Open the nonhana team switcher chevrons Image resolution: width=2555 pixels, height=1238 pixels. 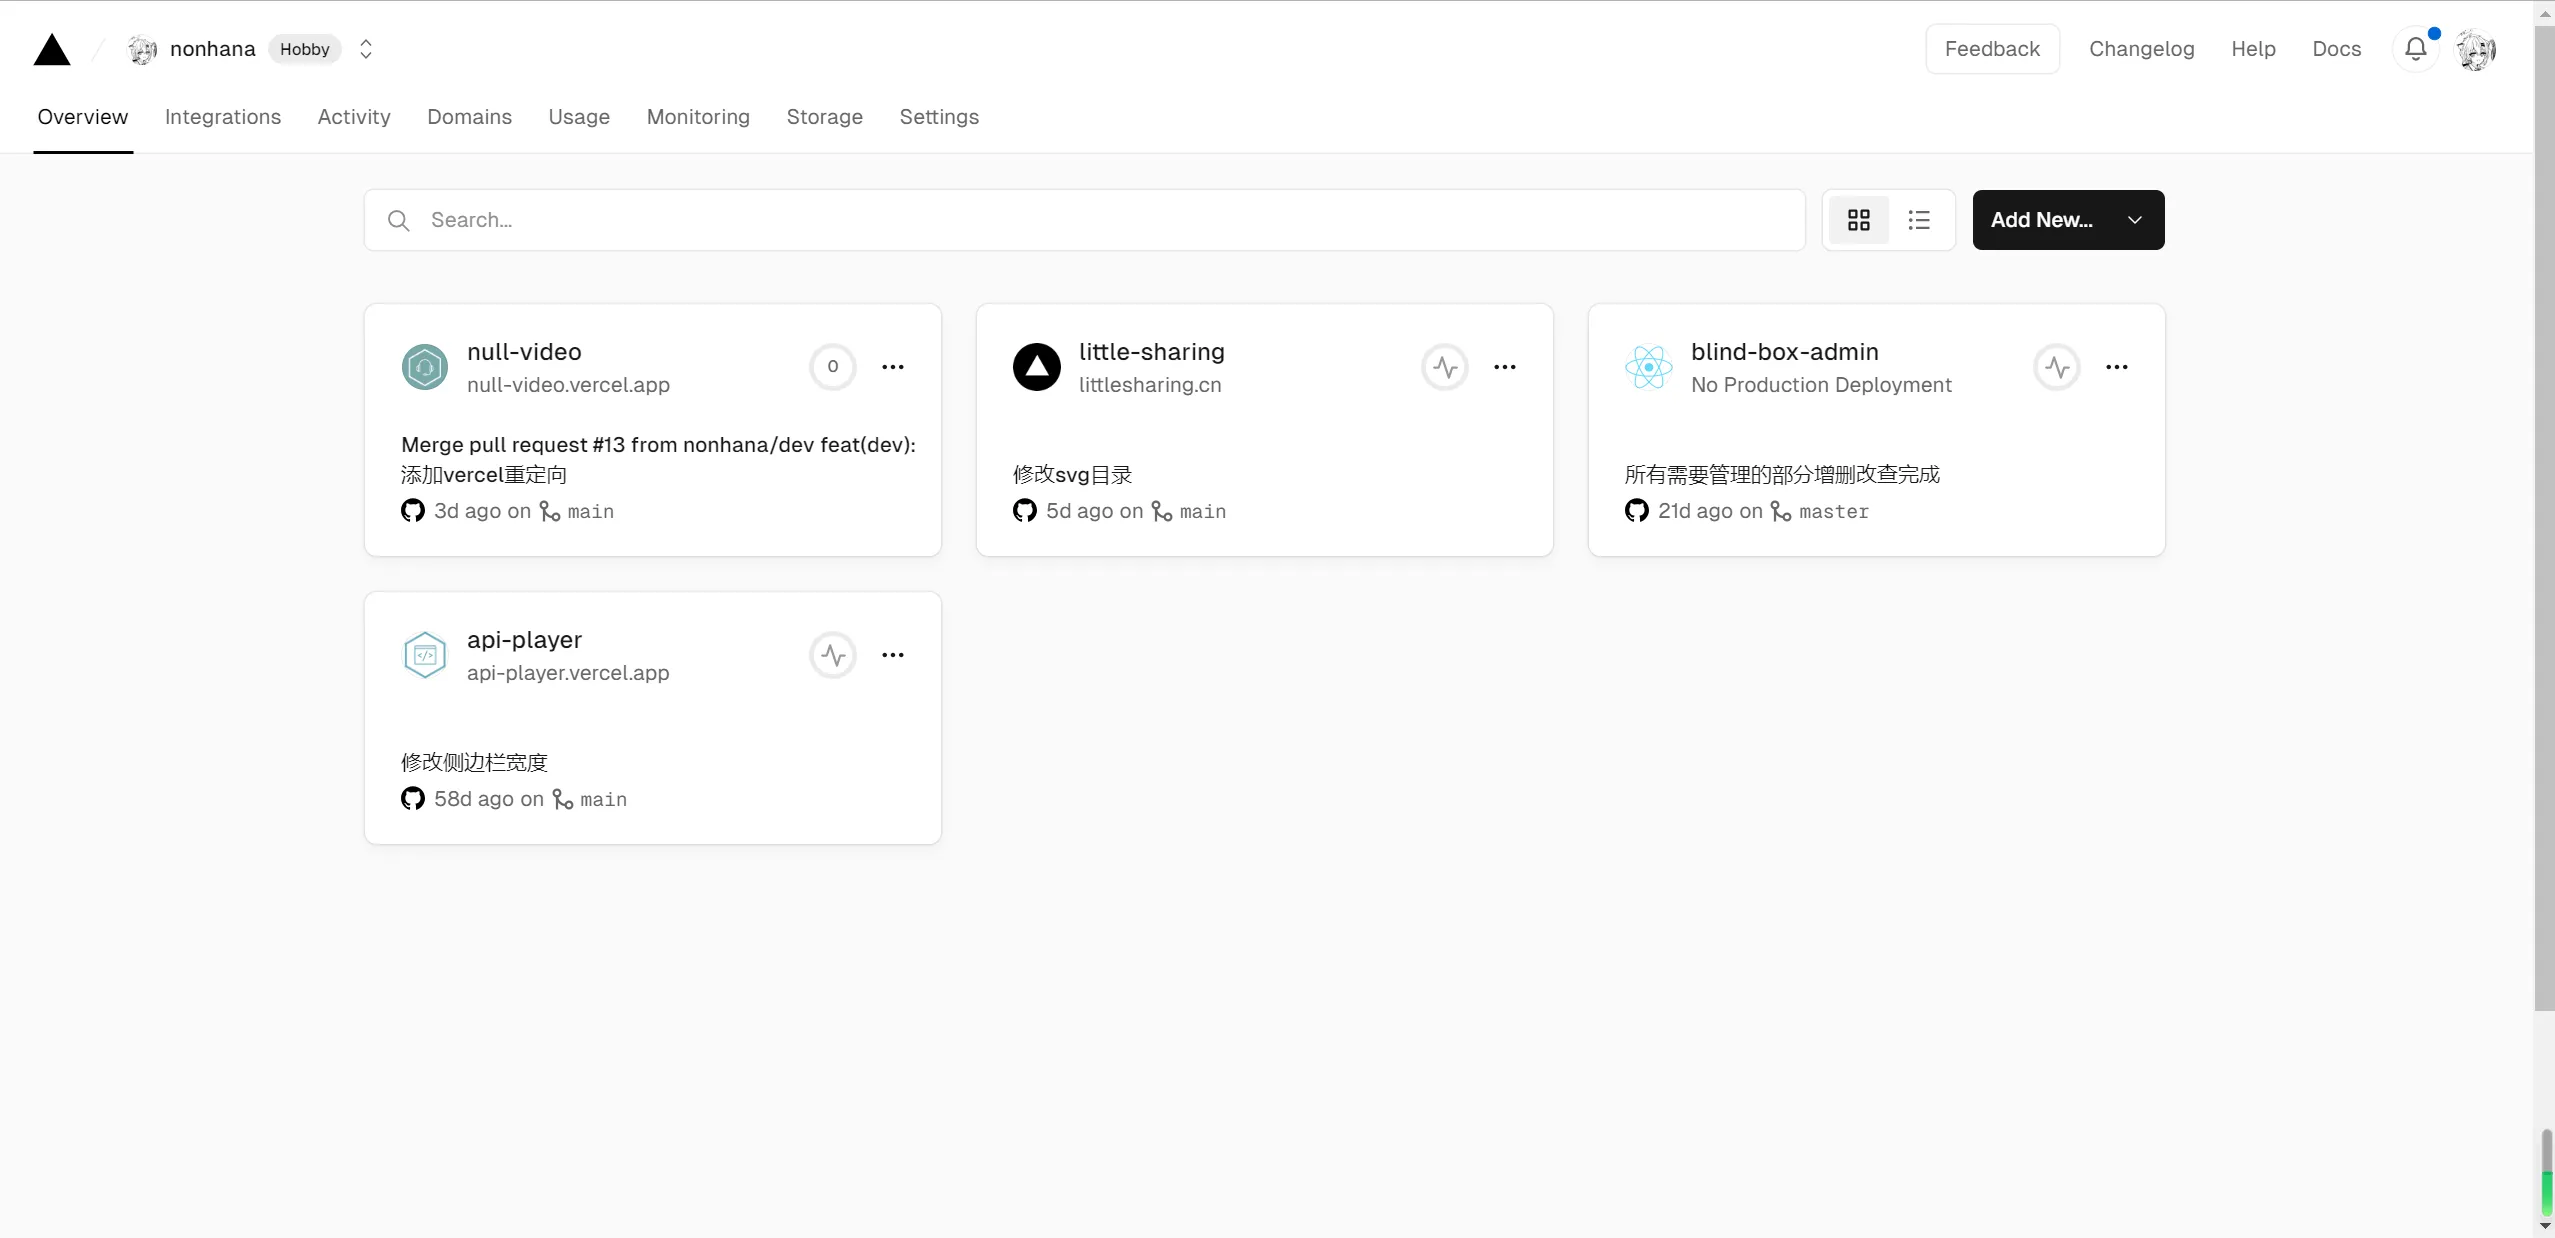click(x=366, y=49)
